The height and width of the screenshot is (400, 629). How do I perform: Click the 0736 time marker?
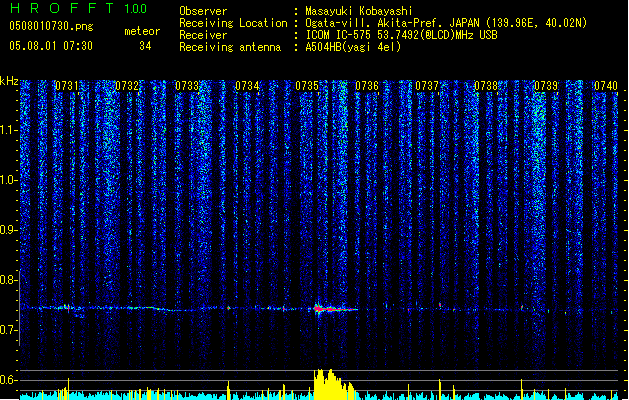(x=367, y=86)
